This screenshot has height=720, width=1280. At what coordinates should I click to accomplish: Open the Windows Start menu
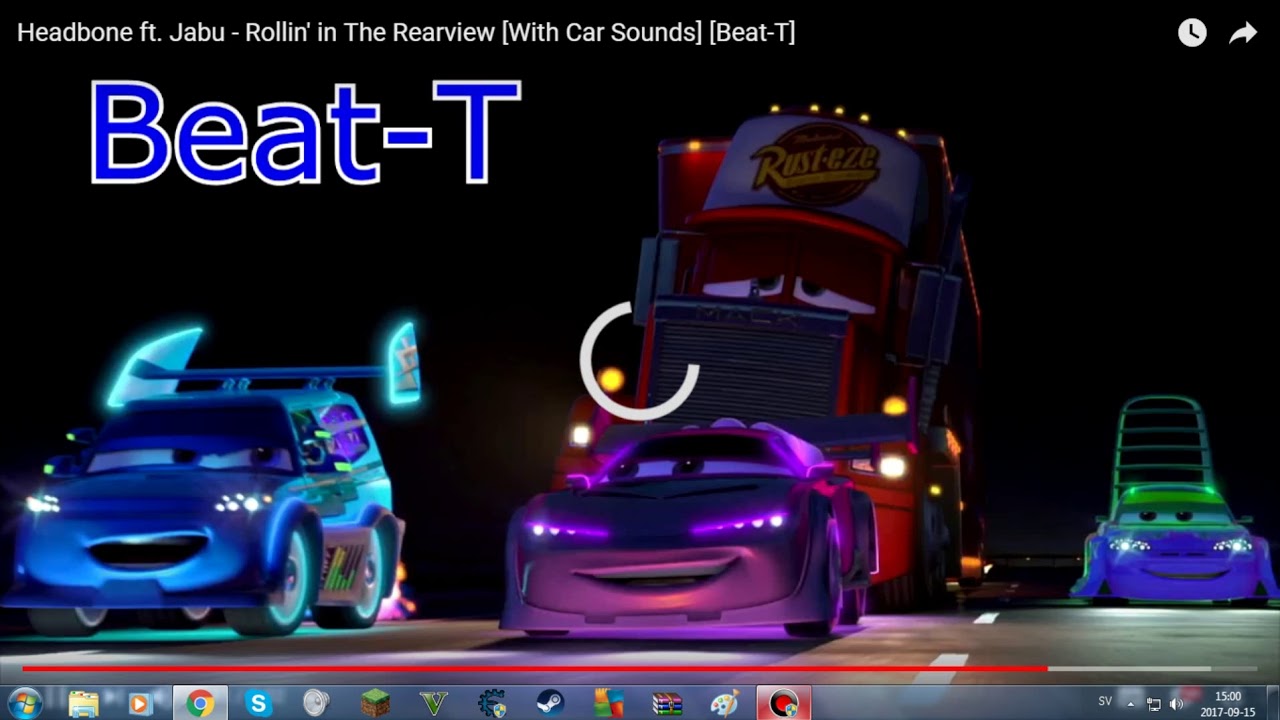24,703
